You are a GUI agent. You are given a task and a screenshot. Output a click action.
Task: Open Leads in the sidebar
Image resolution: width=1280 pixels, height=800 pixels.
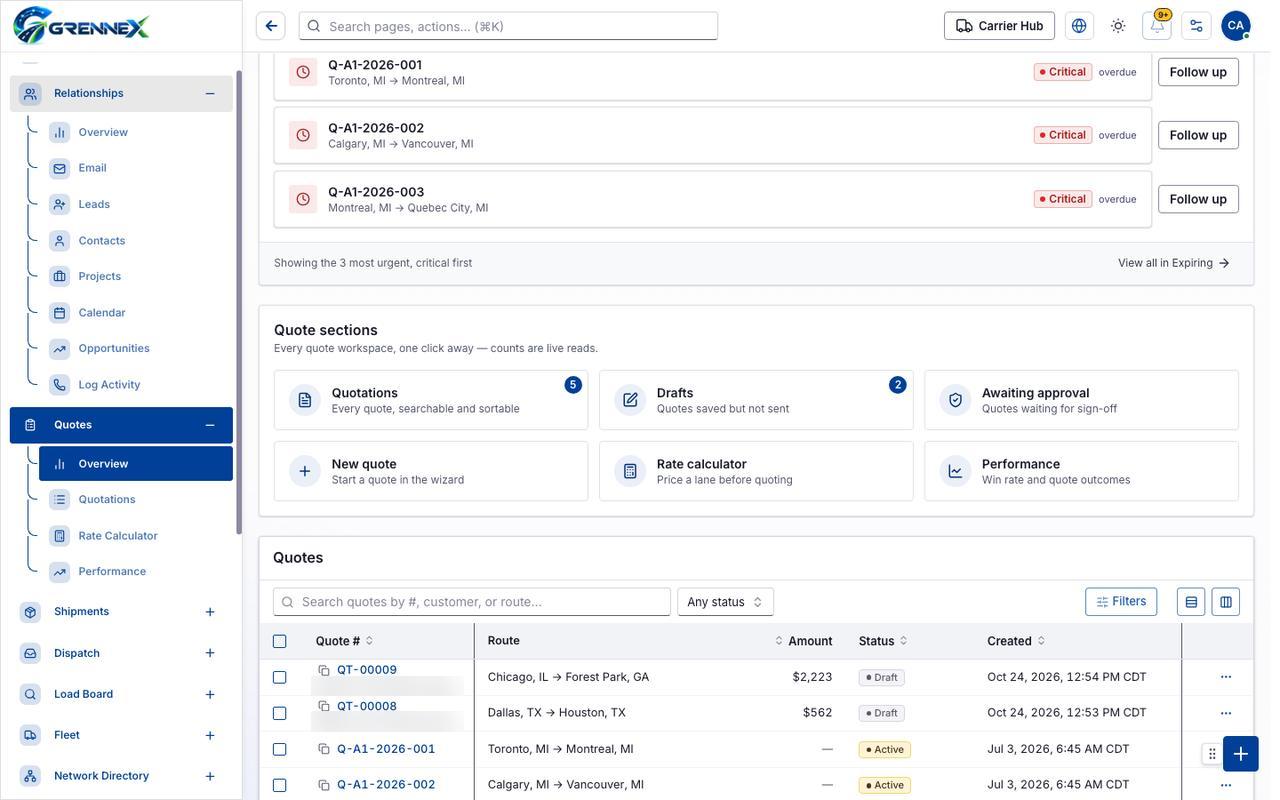coord(136,204)
